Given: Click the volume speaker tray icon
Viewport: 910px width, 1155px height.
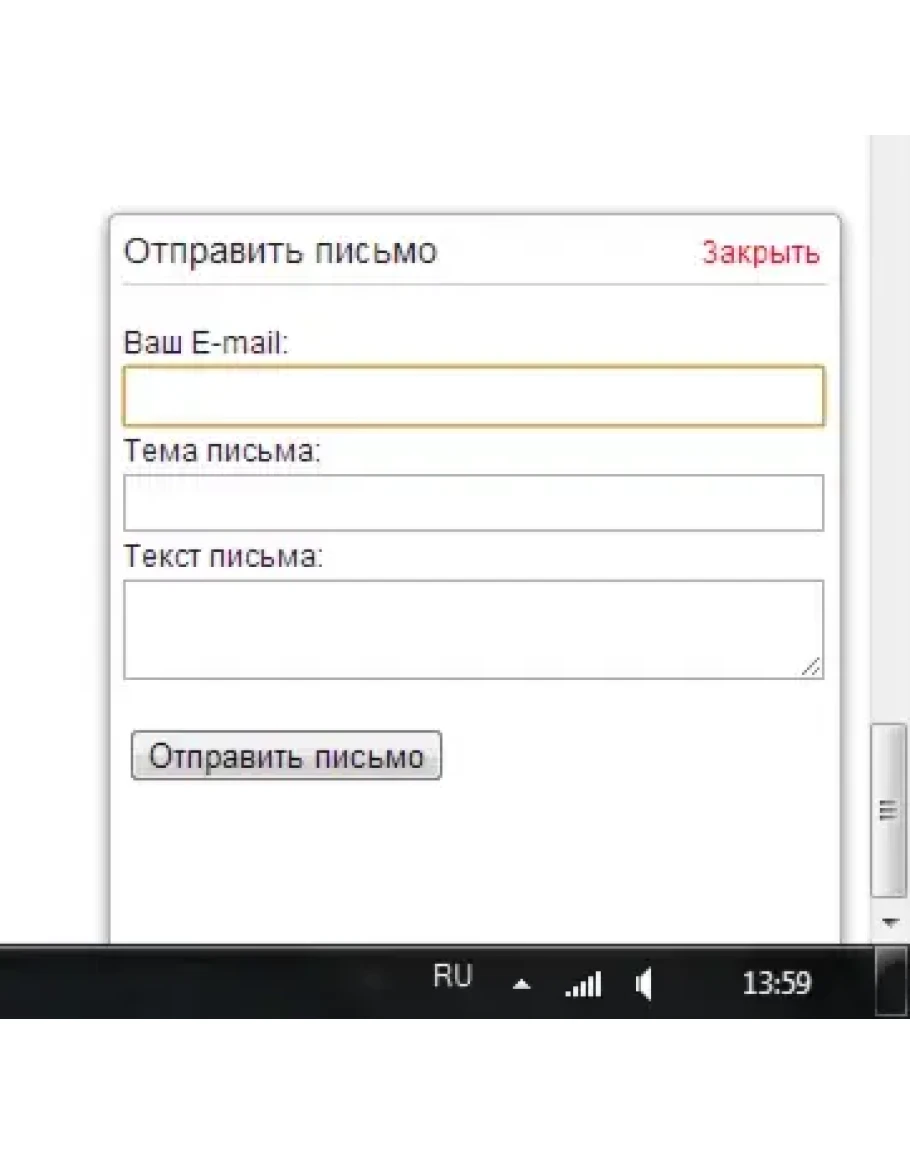Looking at the screenshot, I should point(644,985).
